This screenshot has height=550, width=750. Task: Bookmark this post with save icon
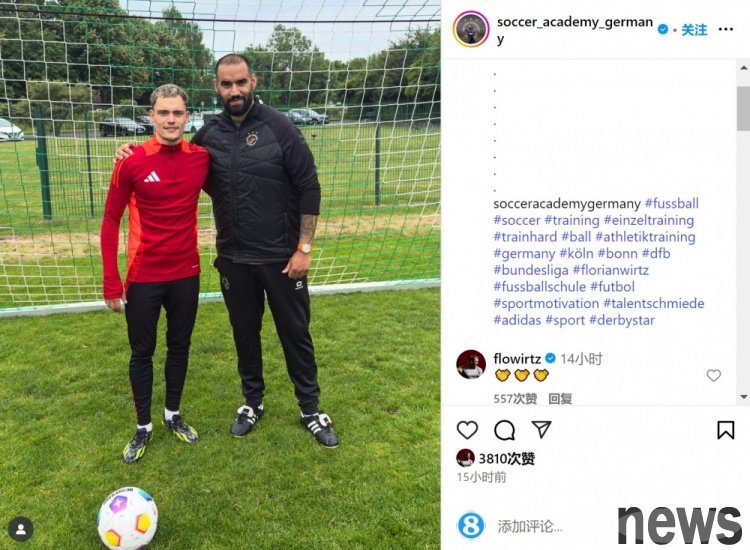pos(726,430)
